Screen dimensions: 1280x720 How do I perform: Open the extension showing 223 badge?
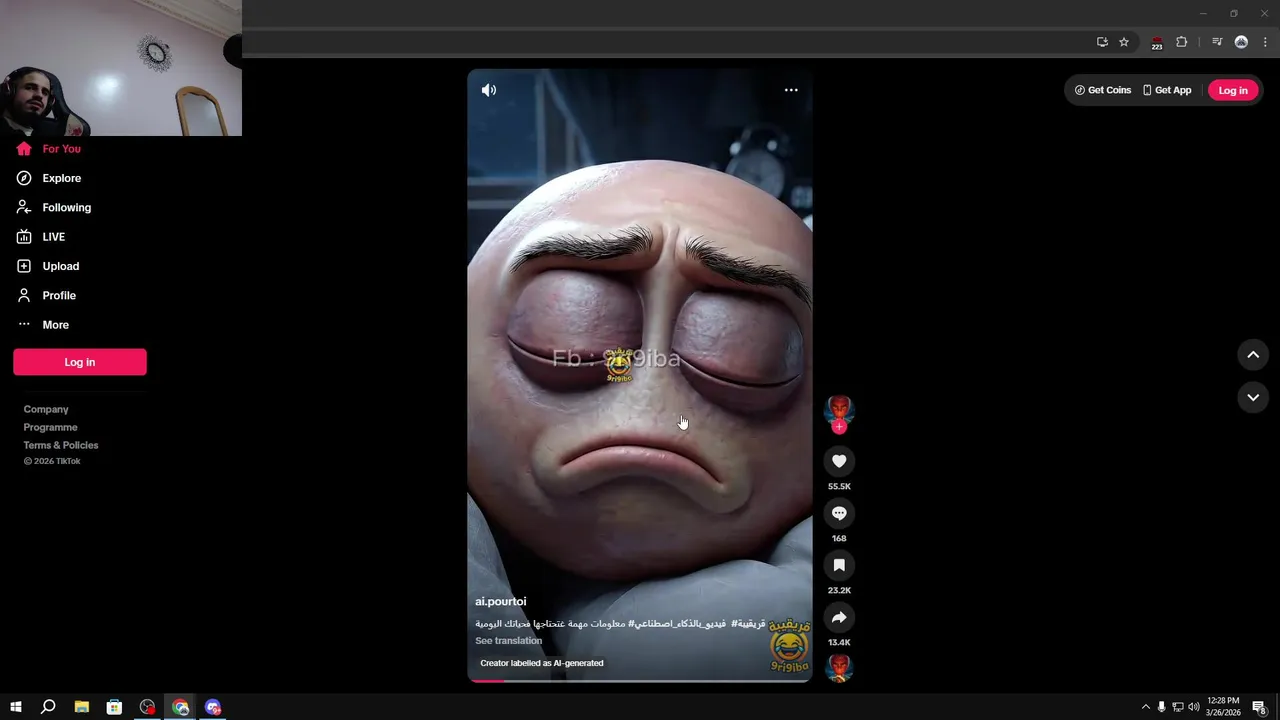click(1157, 43)
